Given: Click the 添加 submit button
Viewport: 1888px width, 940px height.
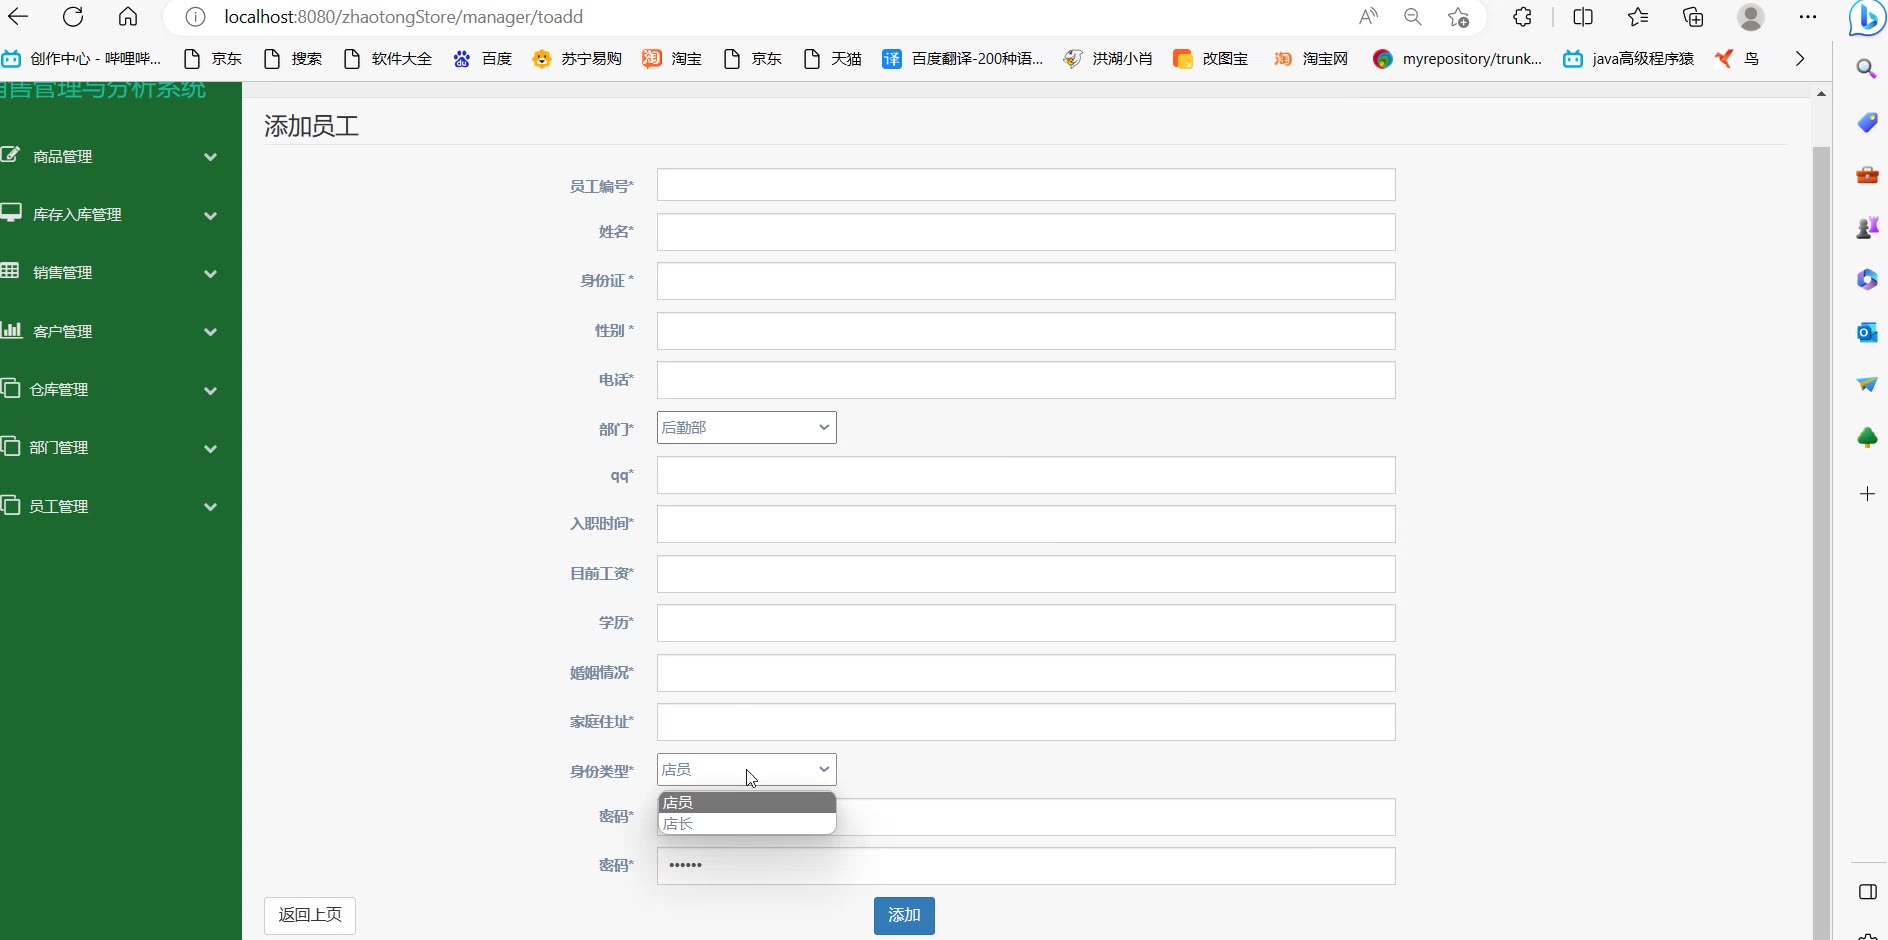Looking at the screenshot, I should (x=904, y=916).
